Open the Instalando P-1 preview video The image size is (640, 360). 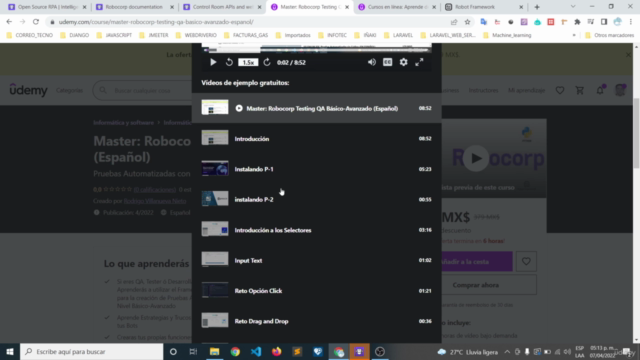click(316, 169)
